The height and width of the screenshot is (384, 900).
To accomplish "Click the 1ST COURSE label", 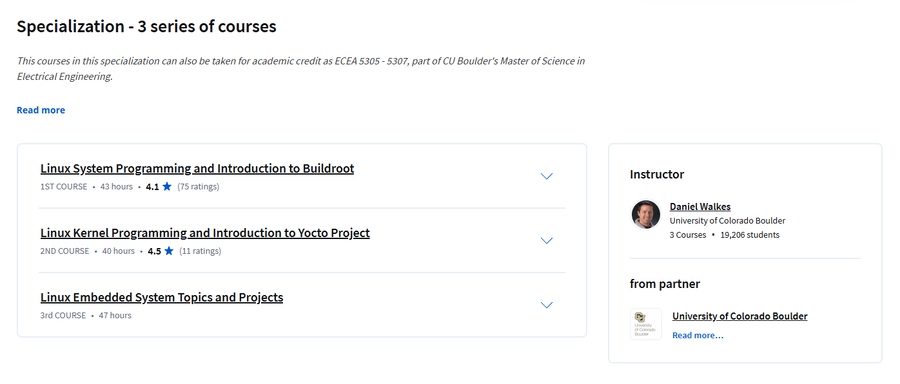I will 64,187.
